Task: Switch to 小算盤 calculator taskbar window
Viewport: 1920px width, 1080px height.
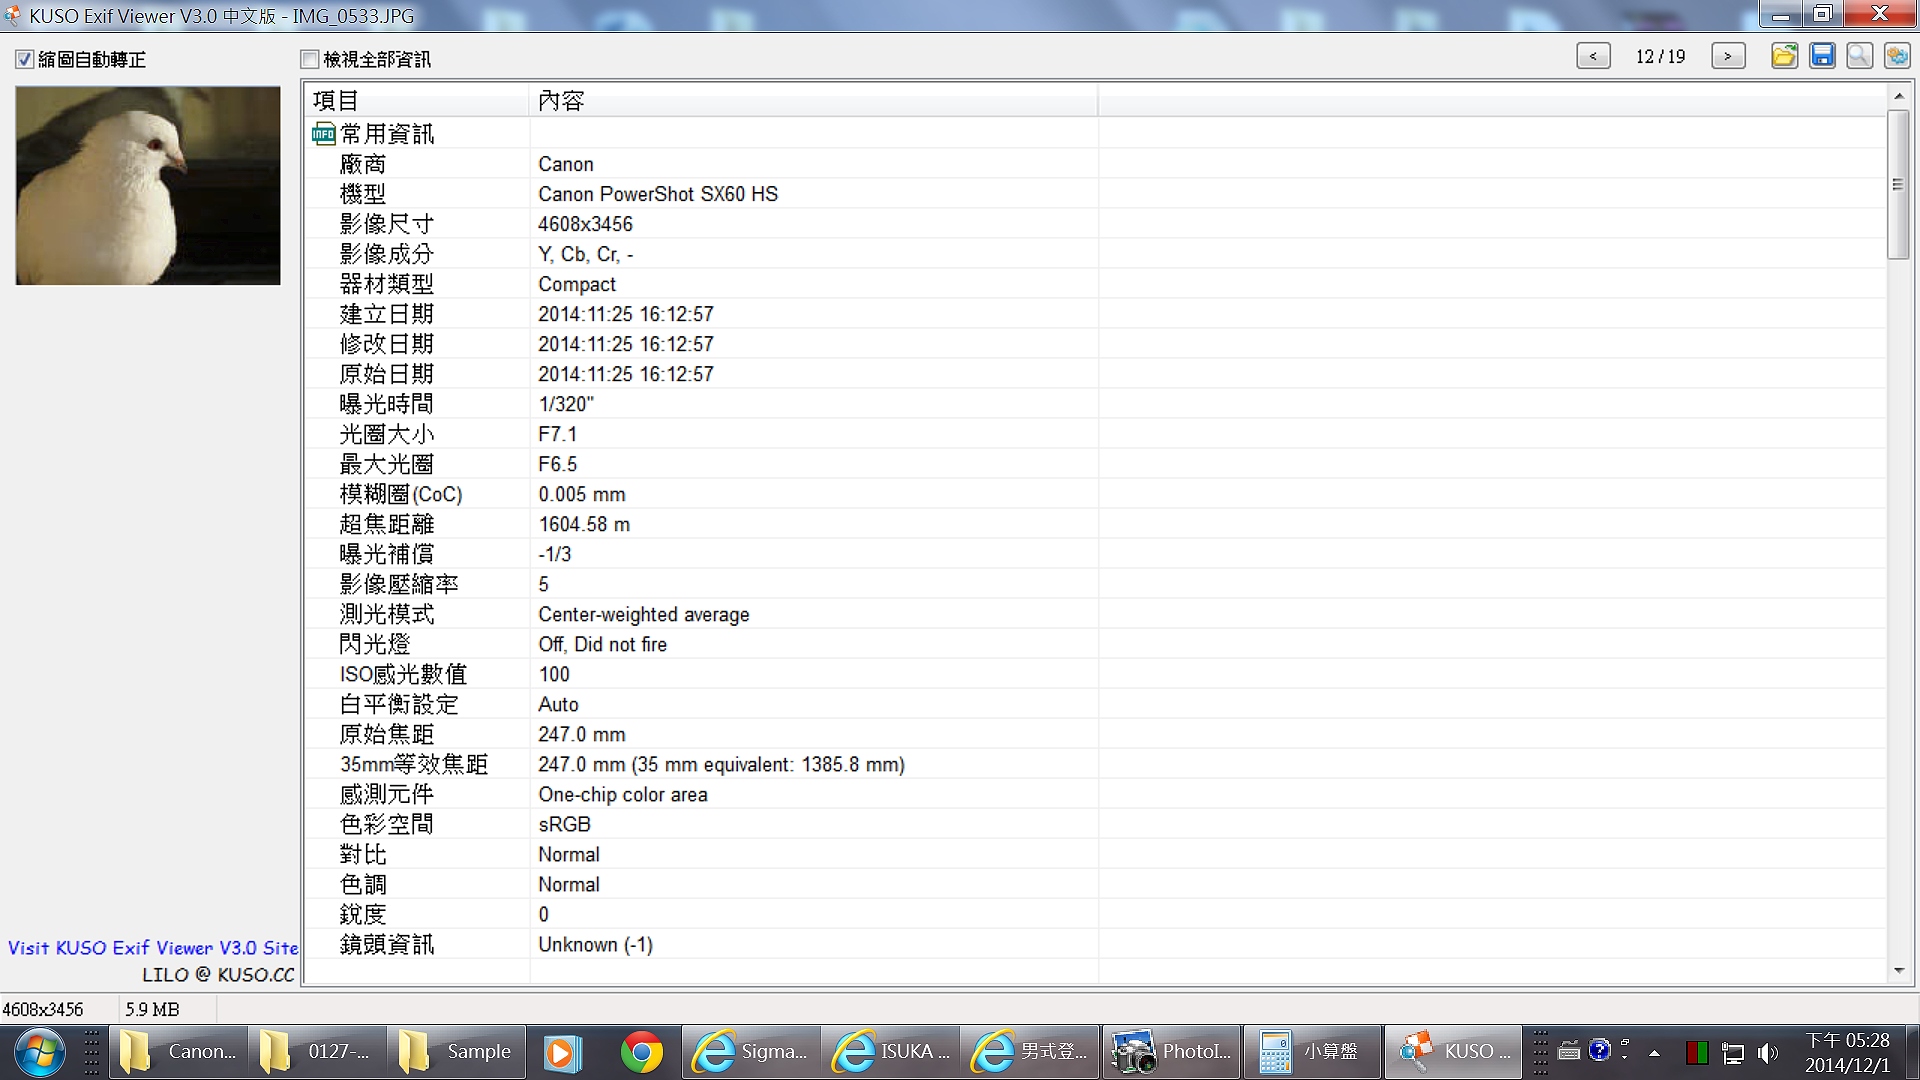Action: [x=1311, y=1052]
